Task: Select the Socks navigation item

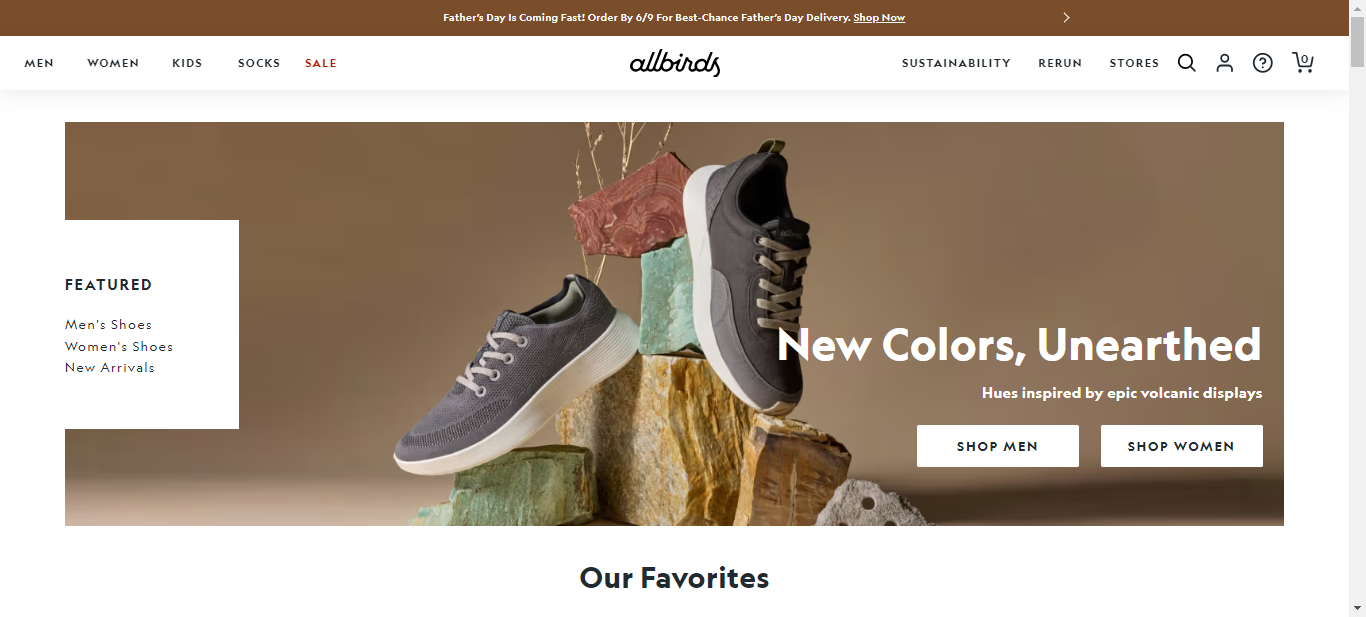Action: coord(259,63)
